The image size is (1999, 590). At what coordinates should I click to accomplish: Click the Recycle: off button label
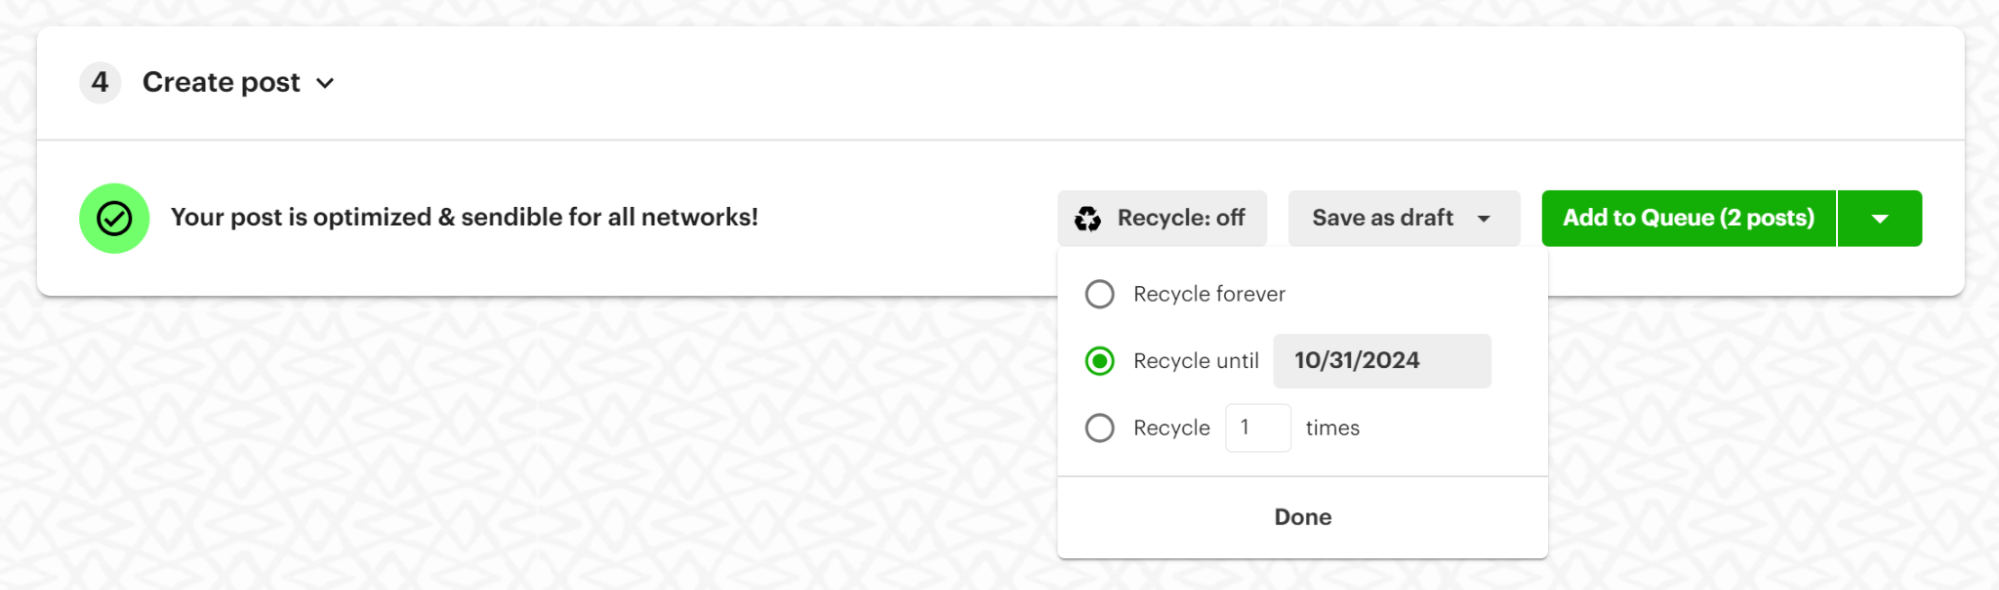coord(1181,218)
